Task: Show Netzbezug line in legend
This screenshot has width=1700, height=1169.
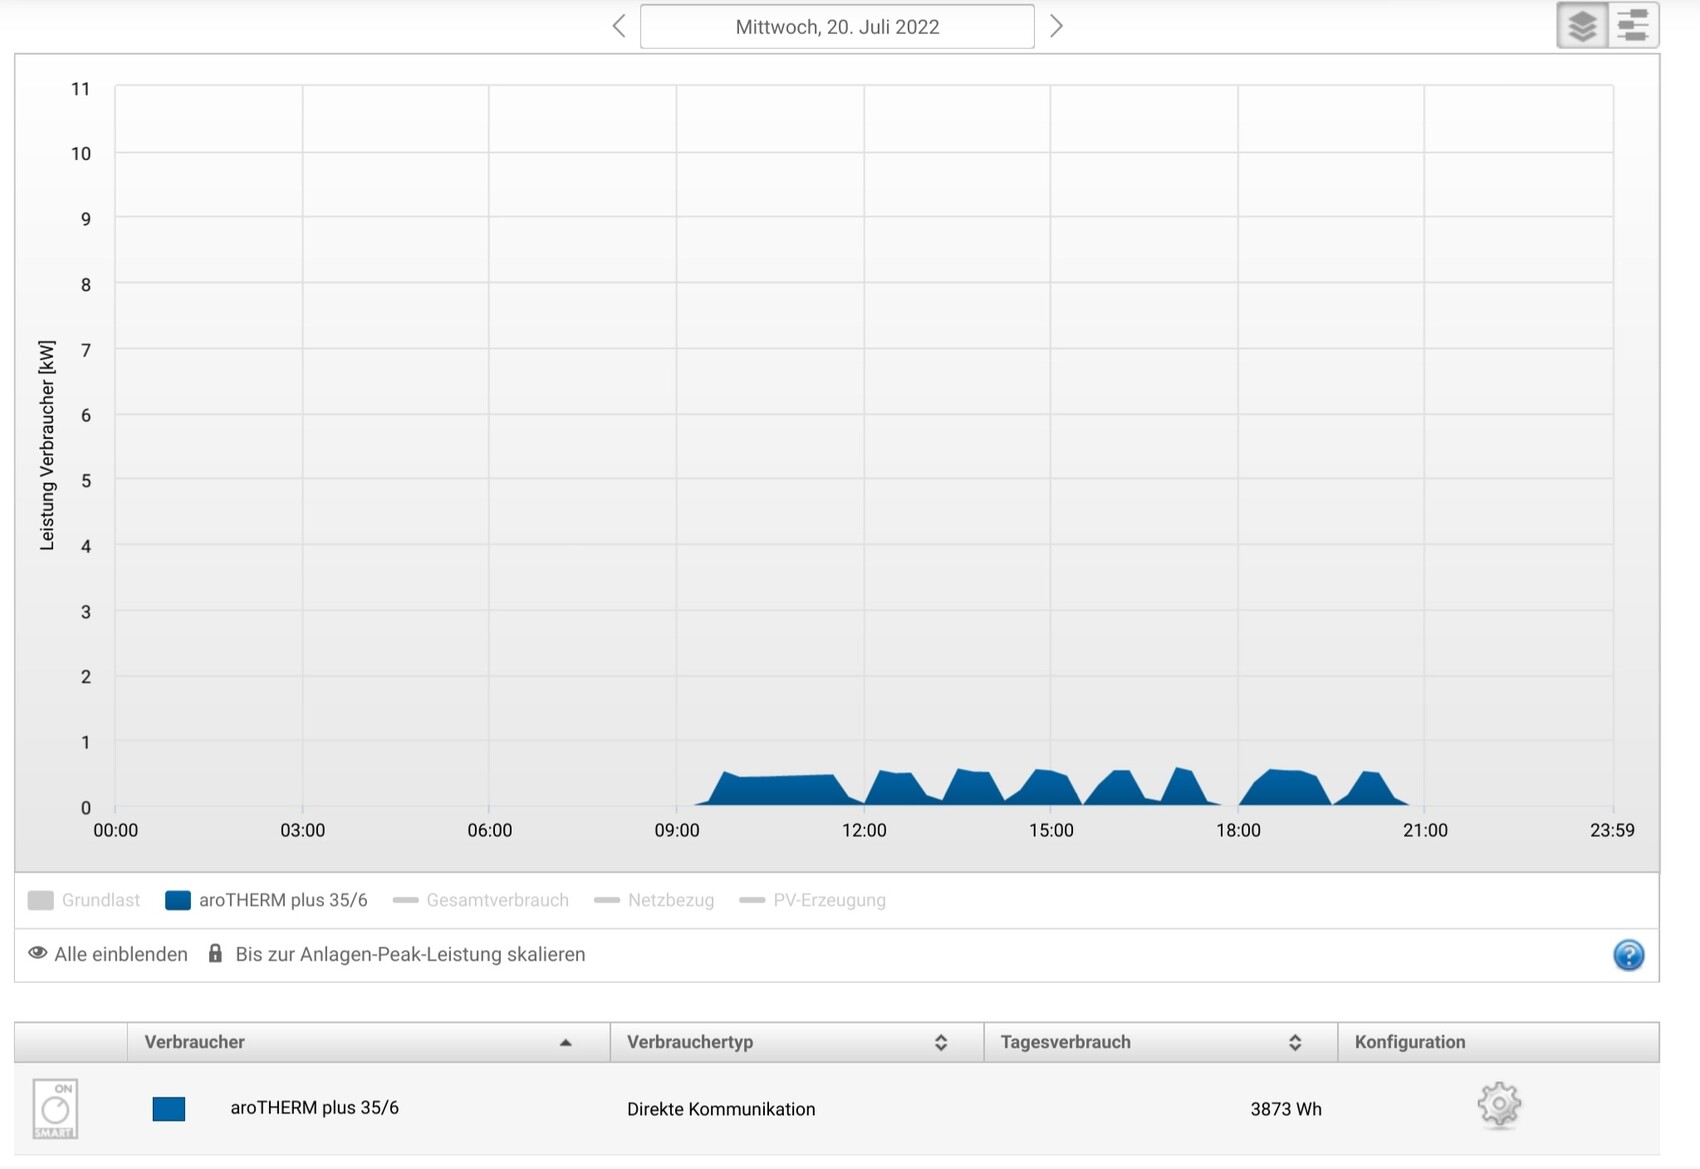Action: tap(654, 900)
